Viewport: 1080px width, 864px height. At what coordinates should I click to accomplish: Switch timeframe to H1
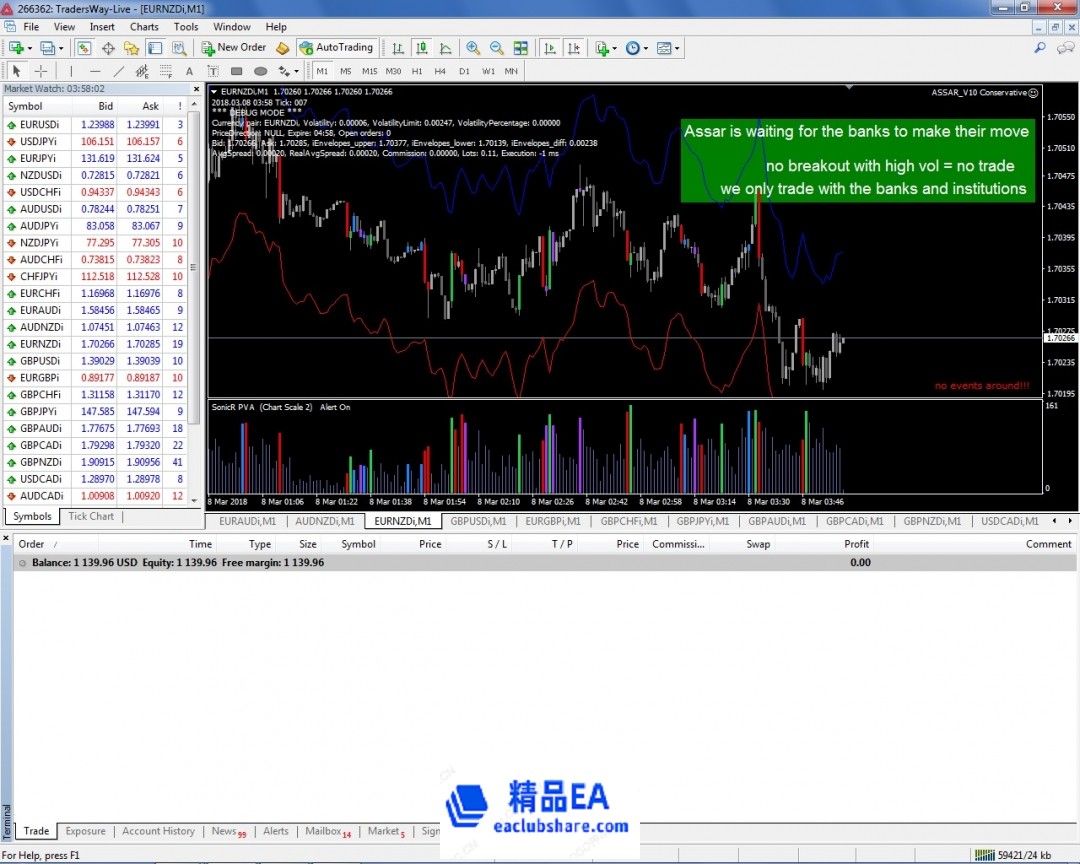pos(417,71)
